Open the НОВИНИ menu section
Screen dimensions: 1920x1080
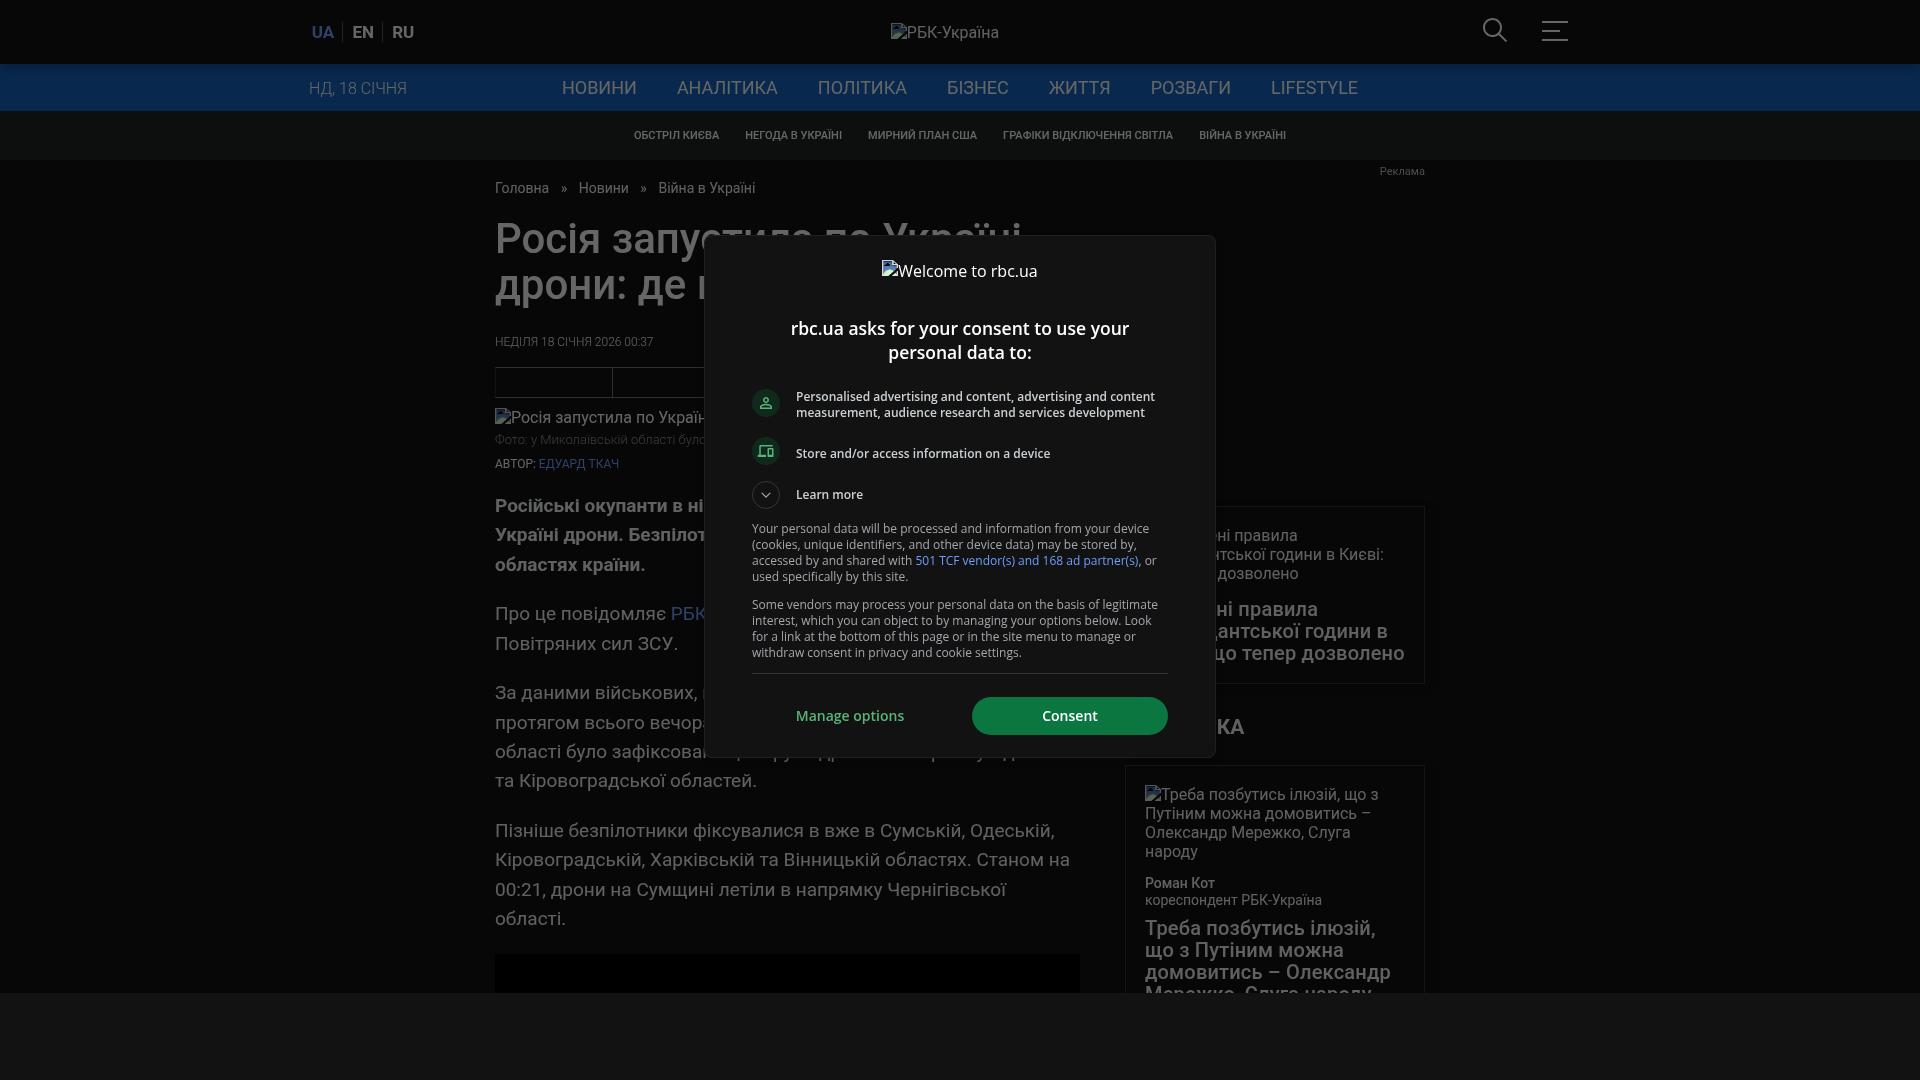click(x=598, y=88)
